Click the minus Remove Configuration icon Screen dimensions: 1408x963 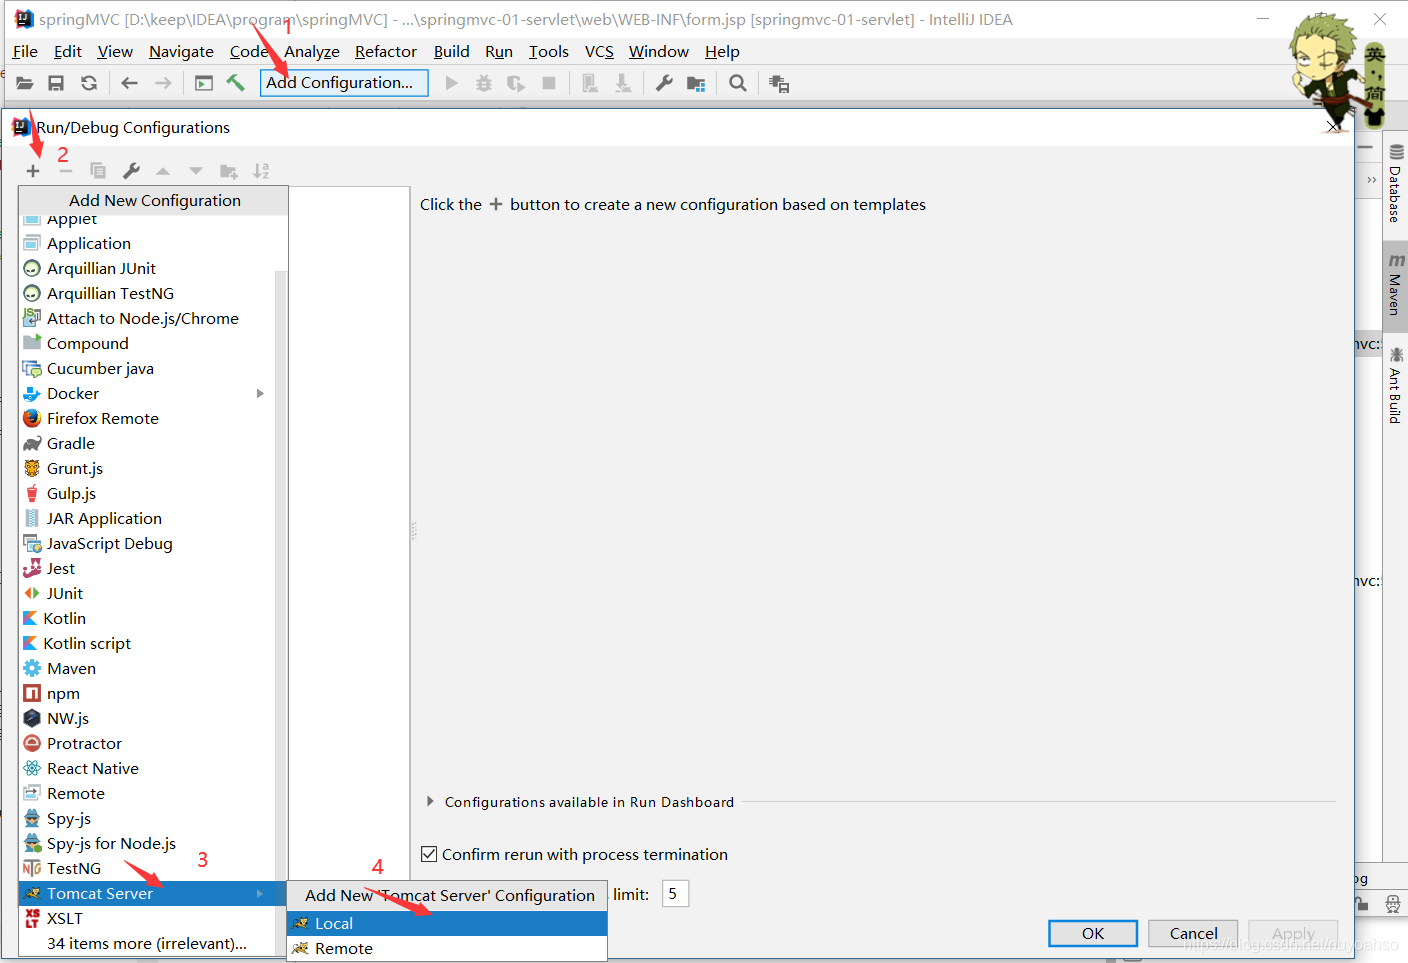point(66,171)
